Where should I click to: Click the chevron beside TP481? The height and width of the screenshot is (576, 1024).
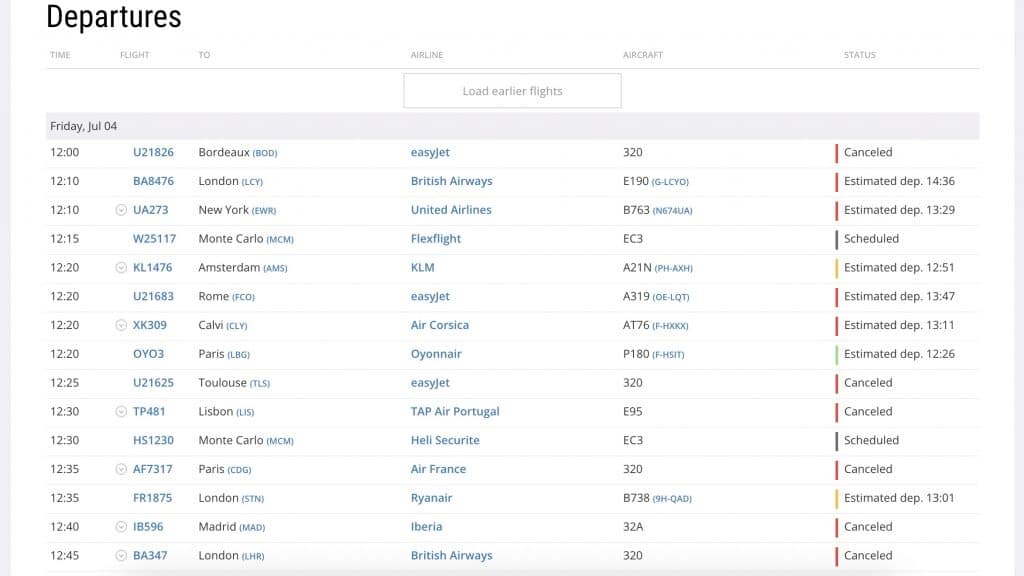click(121, 412)
